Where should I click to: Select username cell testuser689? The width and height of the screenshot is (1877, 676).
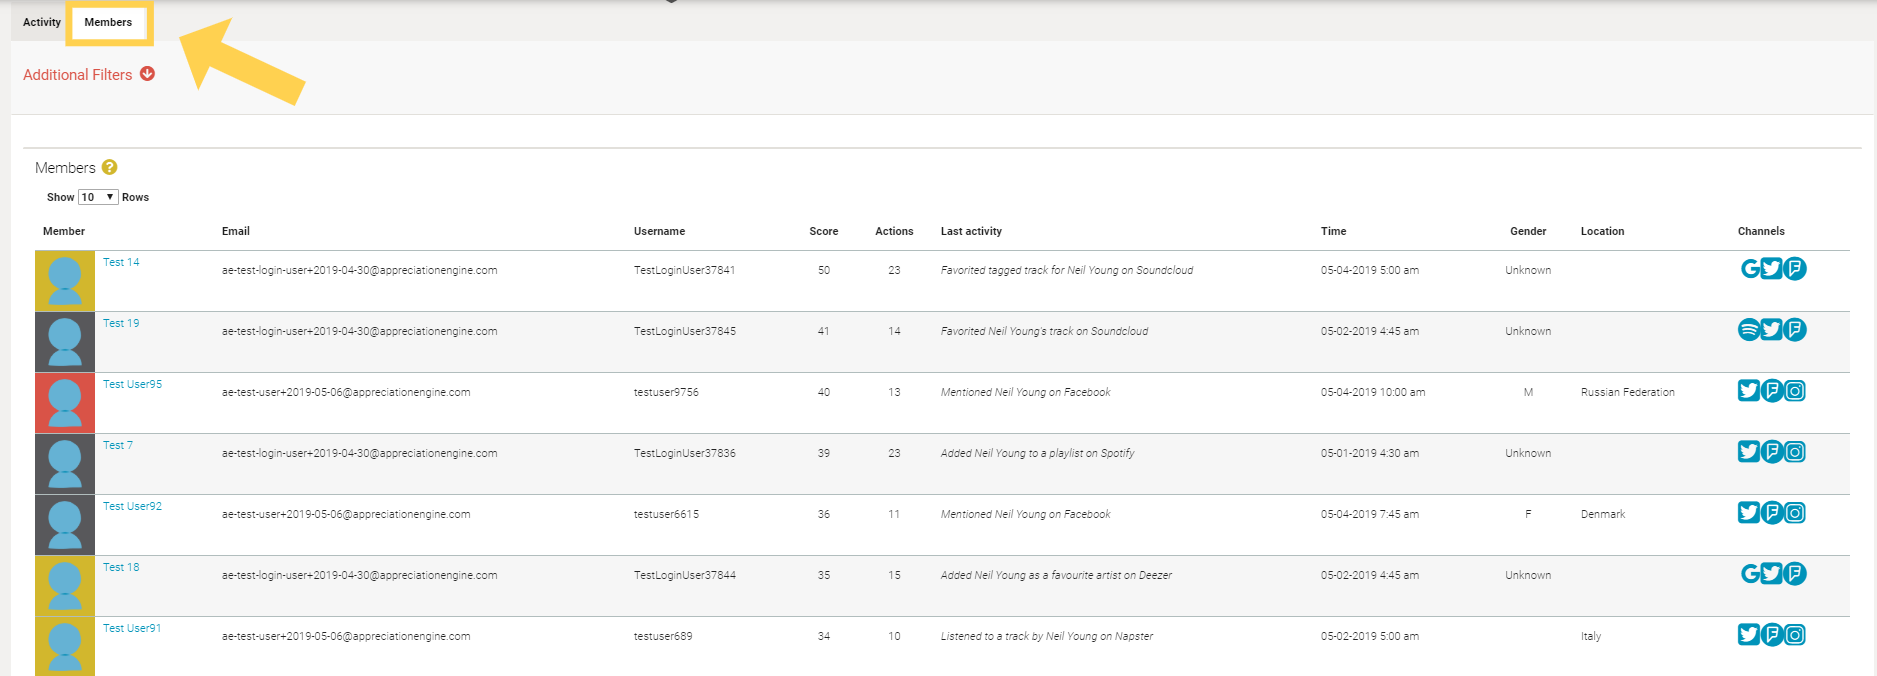[x=663, y=636]
